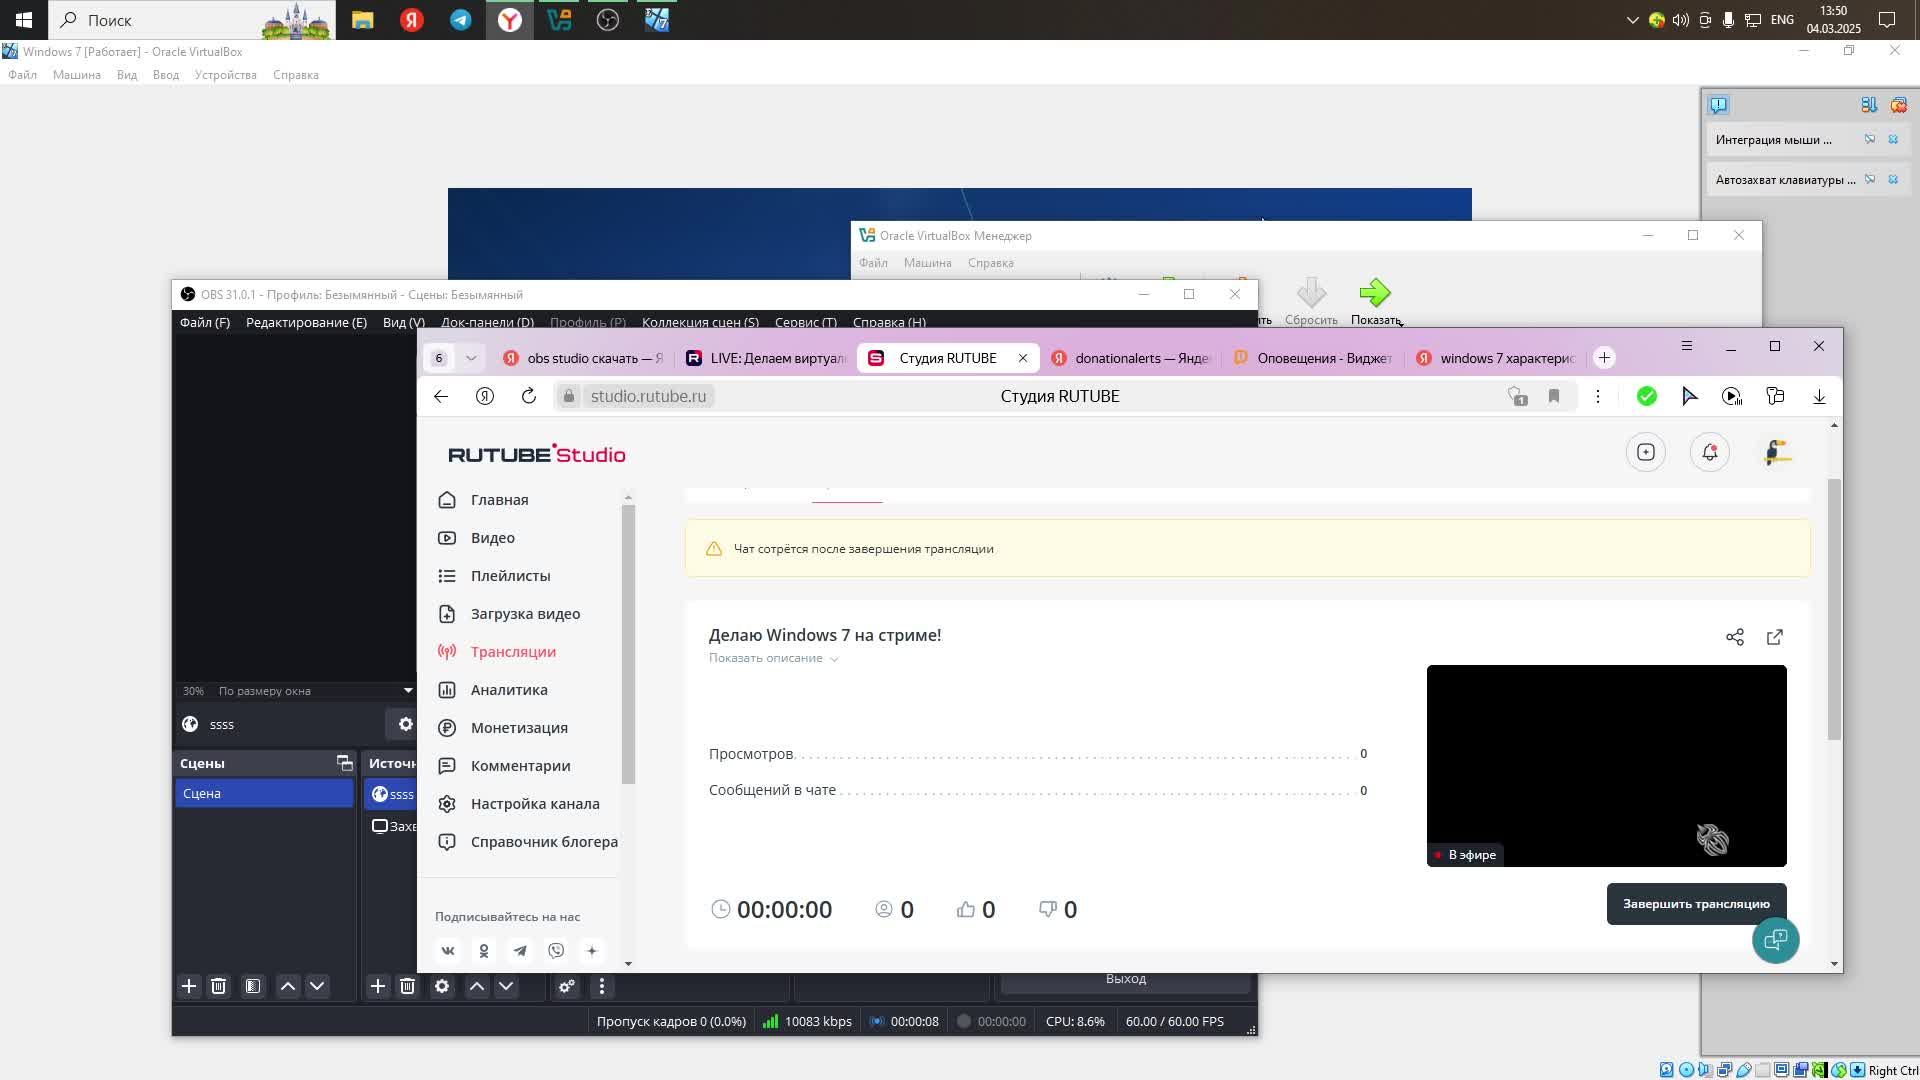Click the green protect shield icon in browser
This screenshot has height=1080, width=1920.
[x=1647, y=396]
